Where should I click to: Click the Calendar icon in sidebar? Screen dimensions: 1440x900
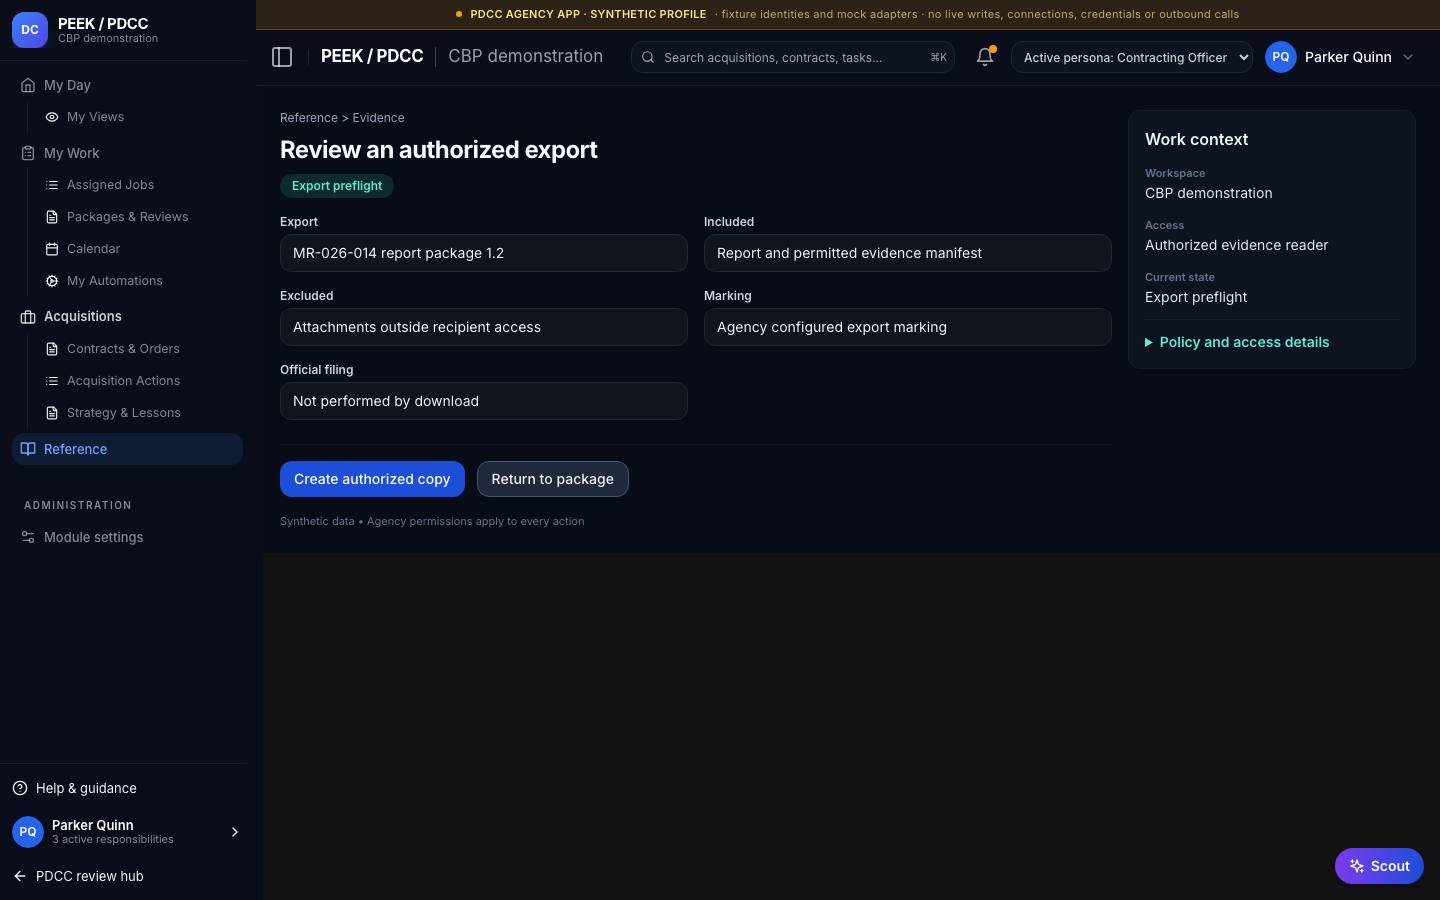coord(52,249)
